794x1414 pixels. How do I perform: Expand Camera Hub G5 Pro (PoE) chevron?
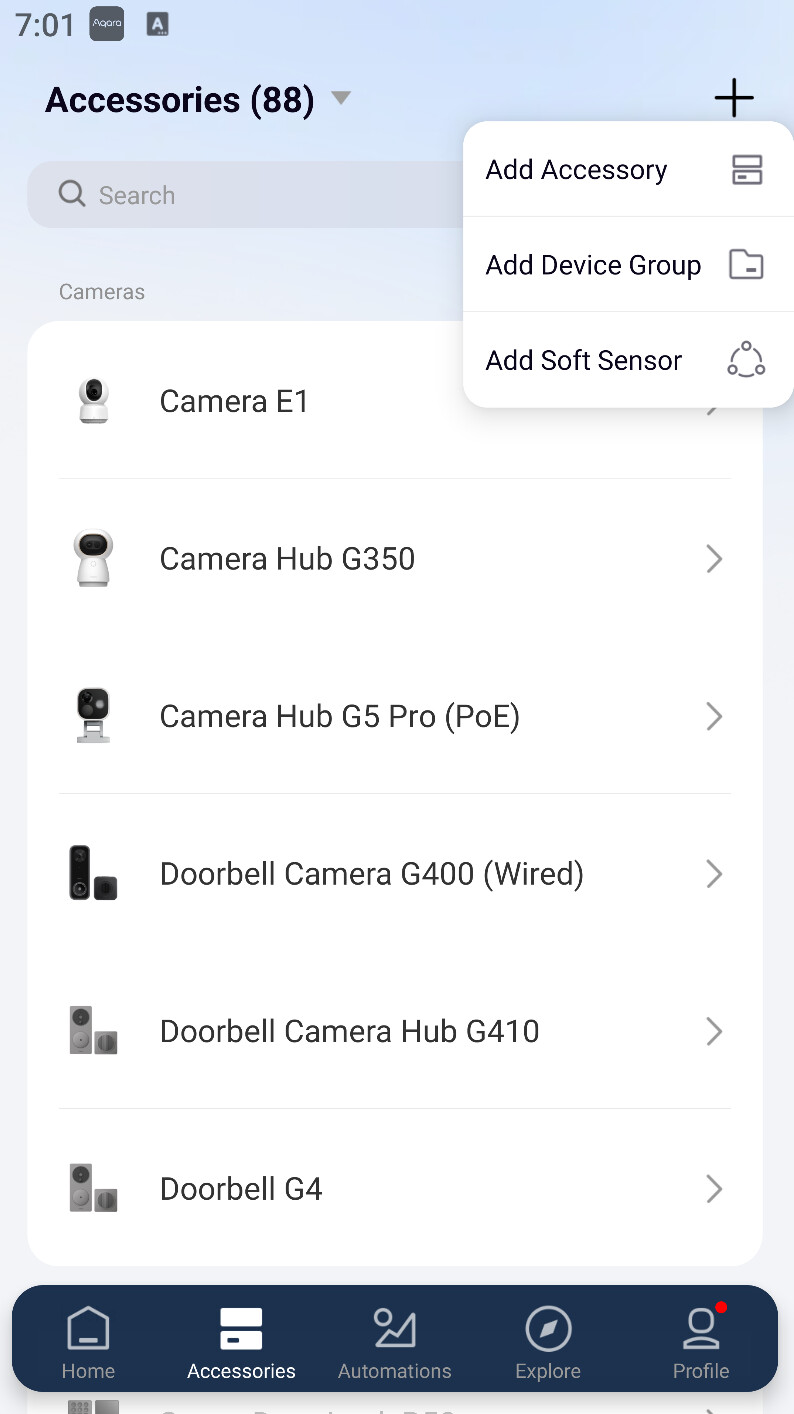coord(713,716)
